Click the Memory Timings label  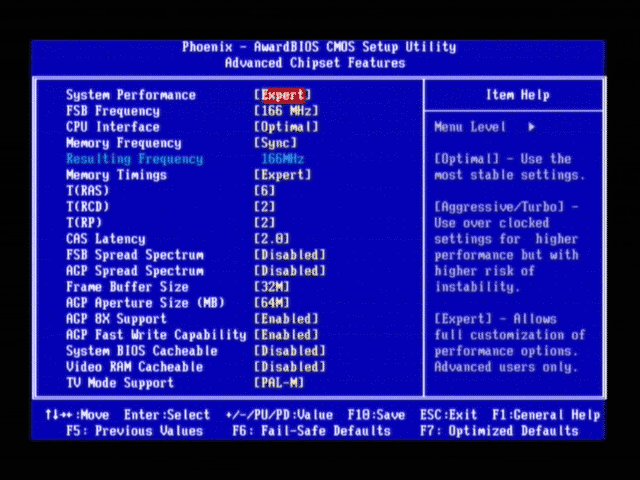tap(117, 175)
